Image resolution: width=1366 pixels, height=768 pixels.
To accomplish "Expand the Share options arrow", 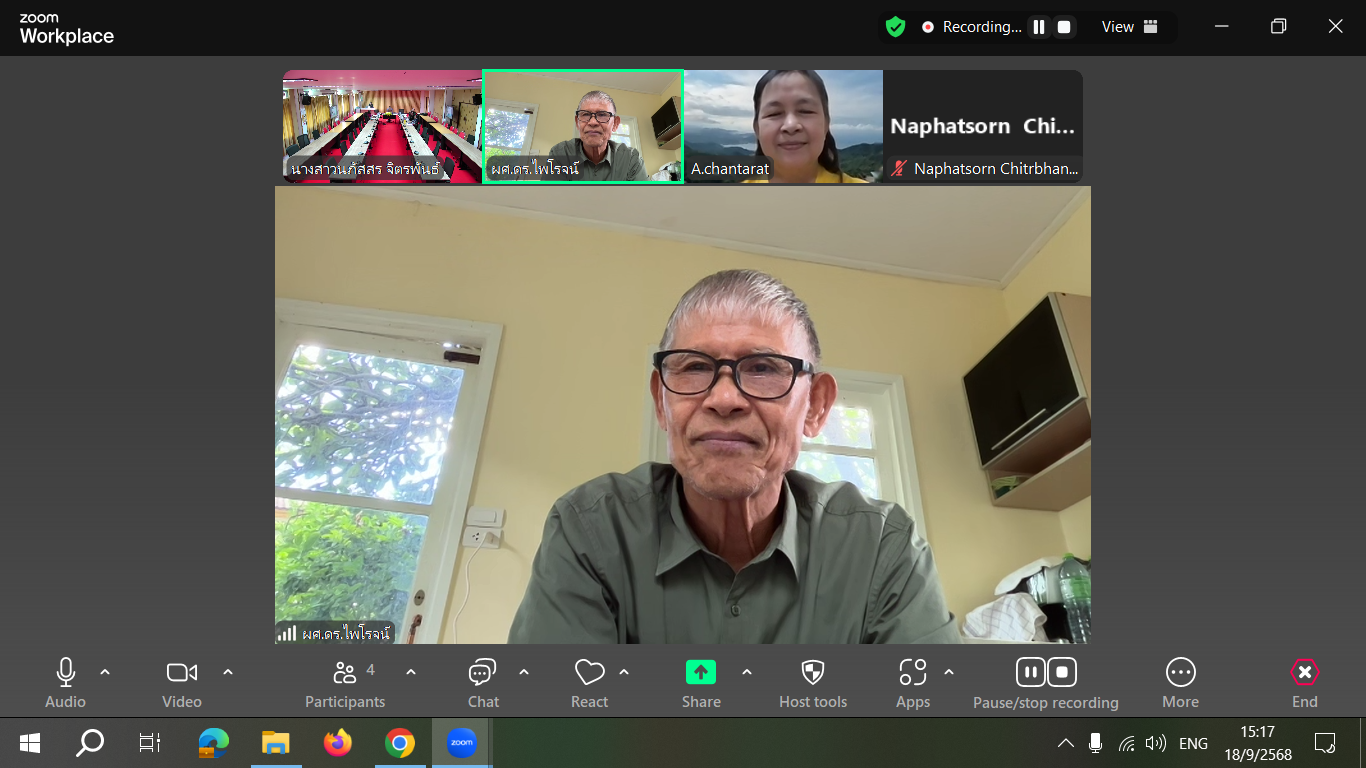I will (747, 672).
